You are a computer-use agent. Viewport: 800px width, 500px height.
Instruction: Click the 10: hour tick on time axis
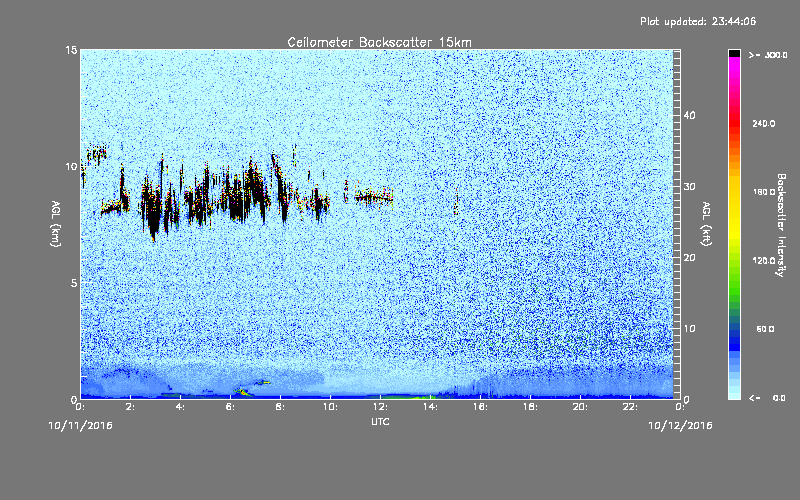[330, 407]
